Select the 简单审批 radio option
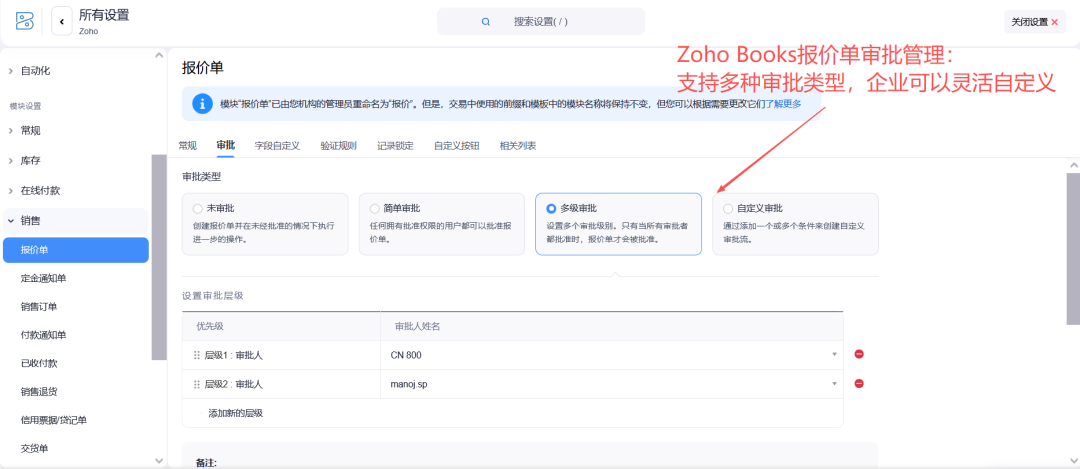 [375, 208]
